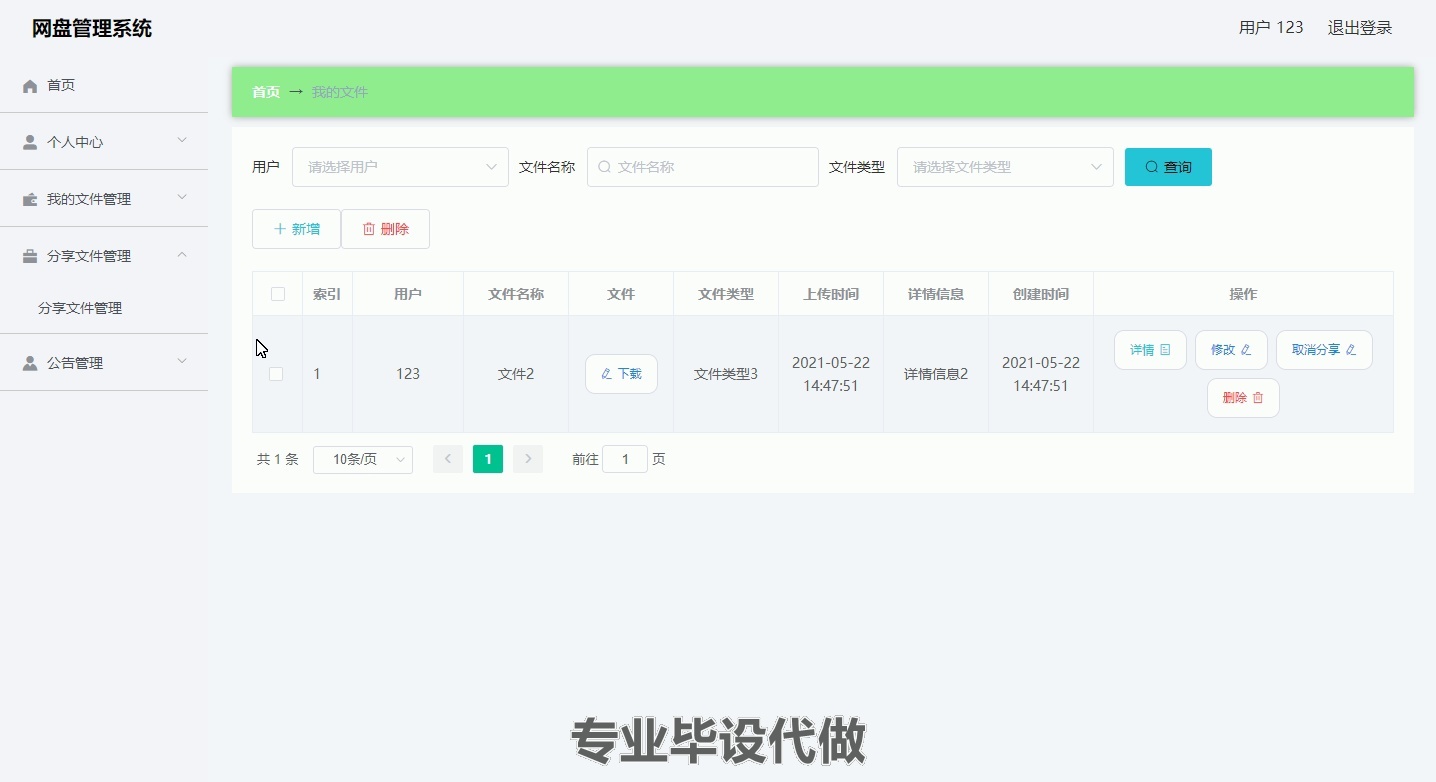Open 详情 for 文件2

1150,350
